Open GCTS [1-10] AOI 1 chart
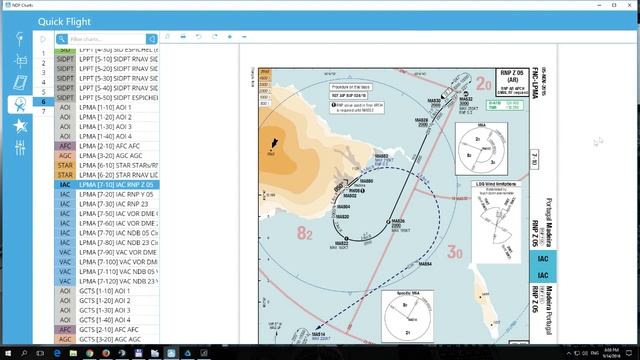640x360 pixels. click(107, 291)
